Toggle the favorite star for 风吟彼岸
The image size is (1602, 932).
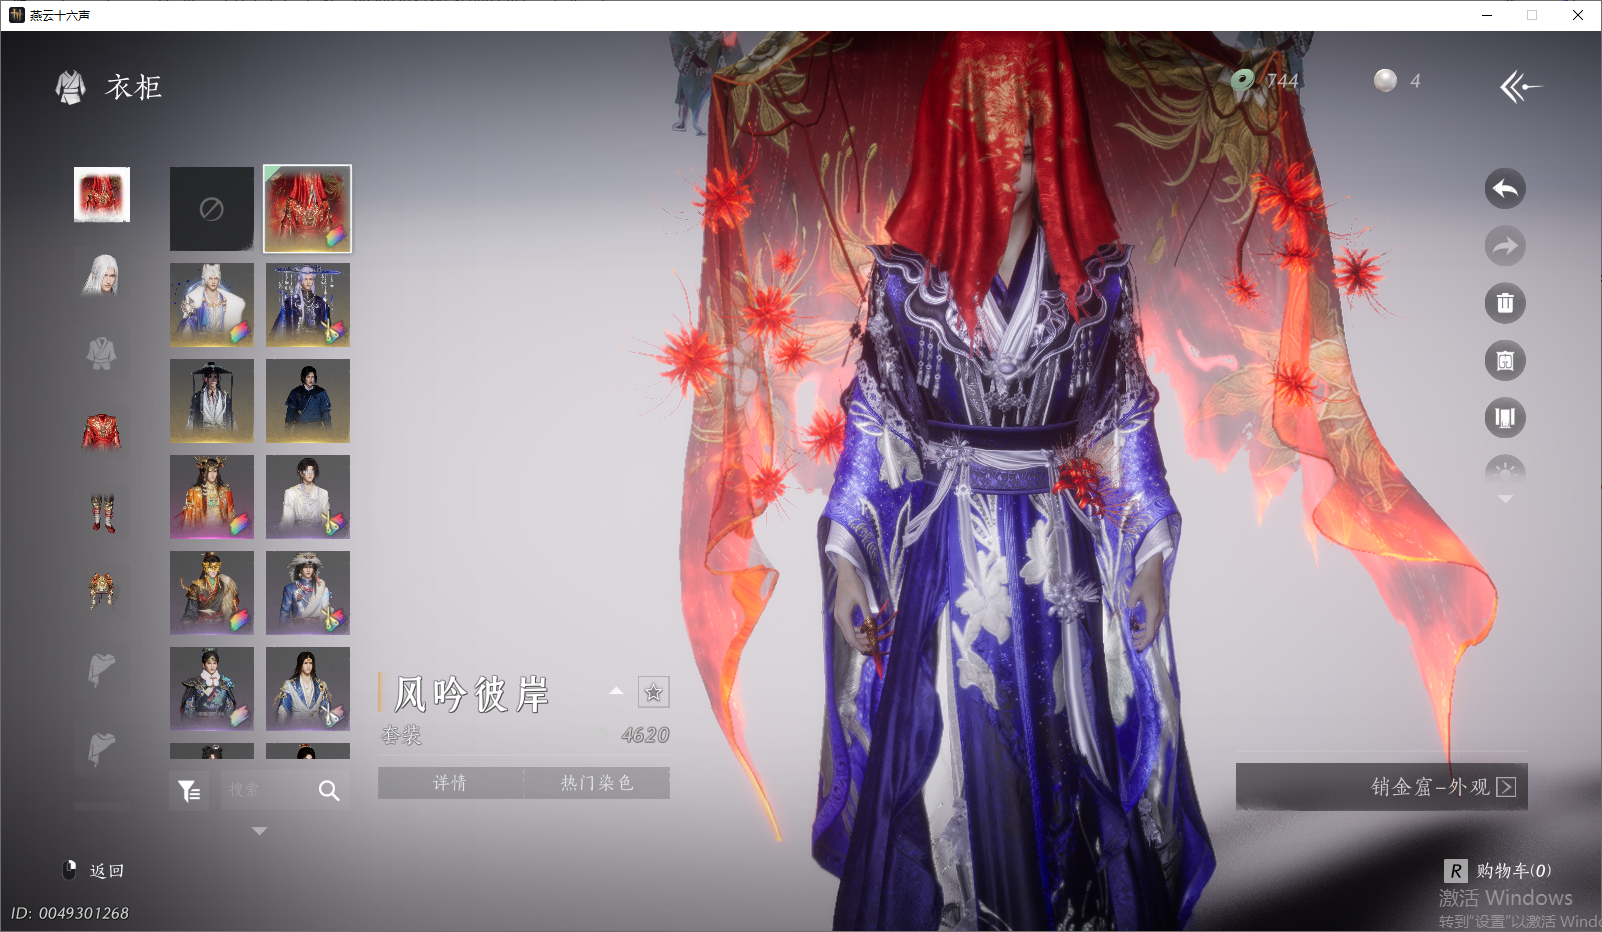[653, 692]
